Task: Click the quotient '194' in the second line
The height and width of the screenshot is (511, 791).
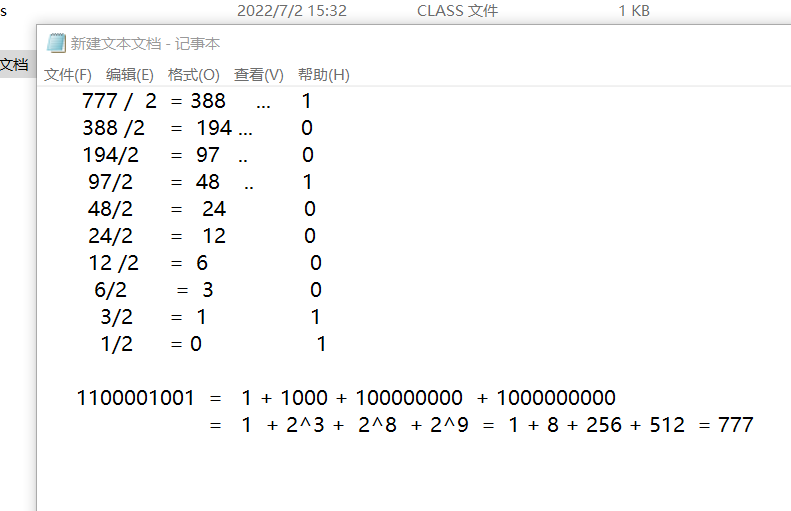Action: click(214, 128)
